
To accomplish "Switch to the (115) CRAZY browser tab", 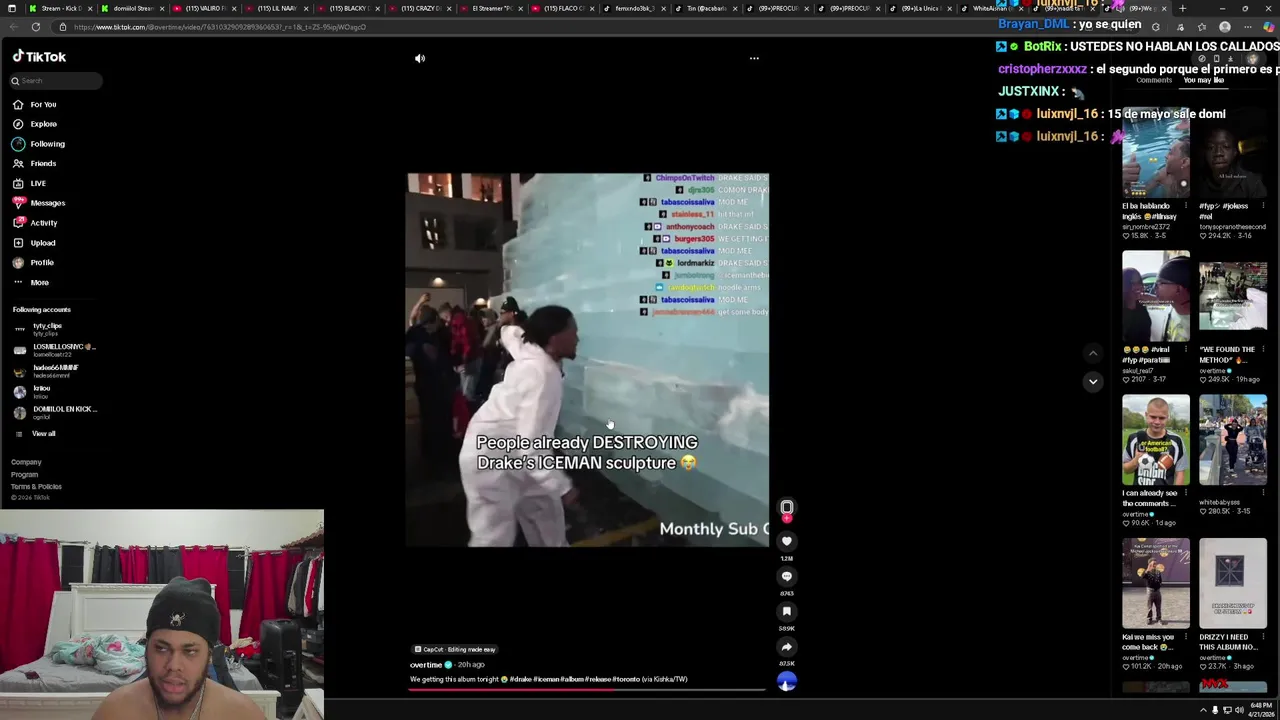I will coord(418,8).
